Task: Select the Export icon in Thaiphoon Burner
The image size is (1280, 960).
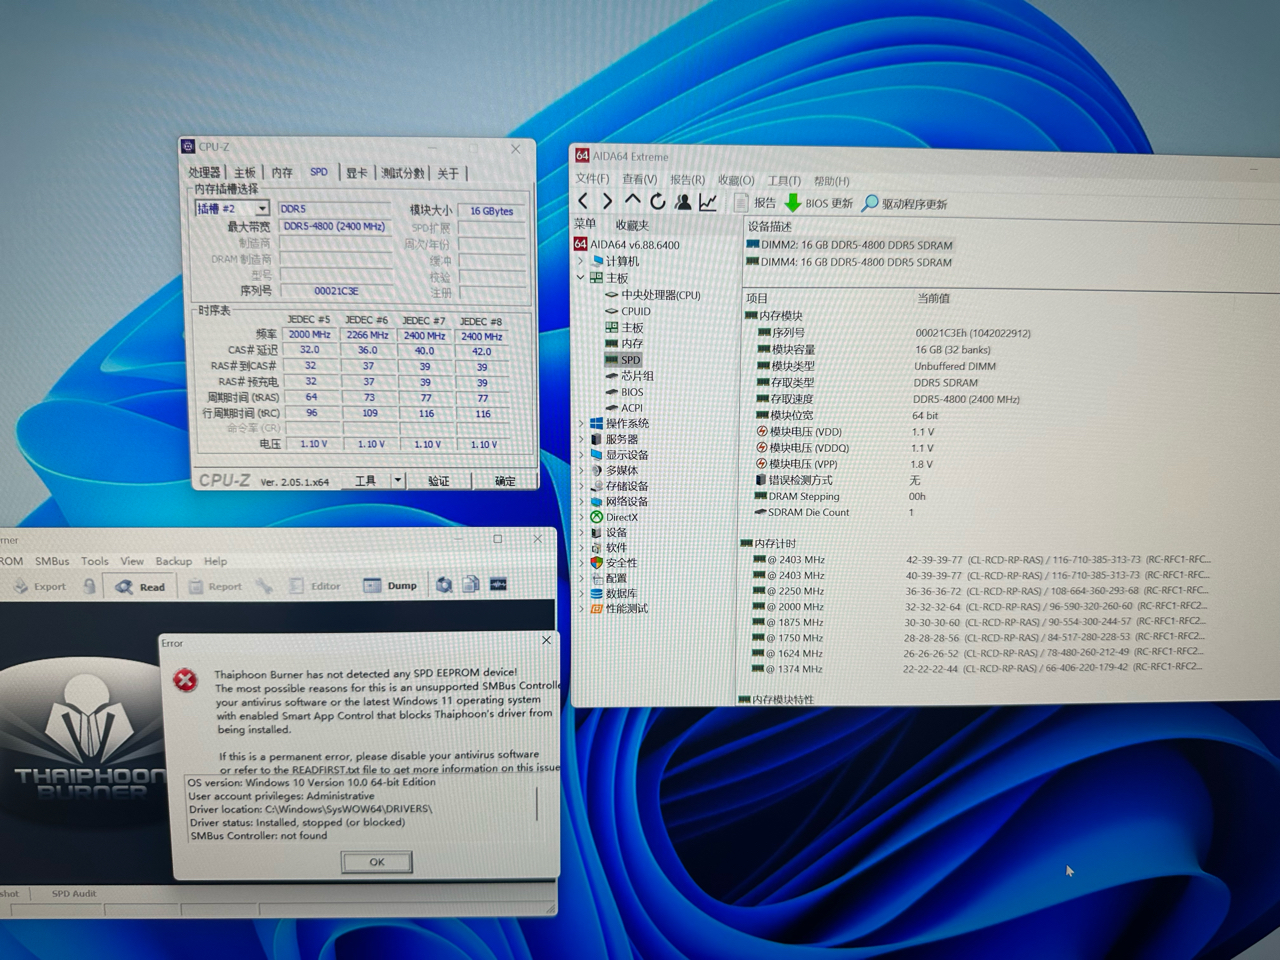Action: pyautogui.click(x=40, y=586)
